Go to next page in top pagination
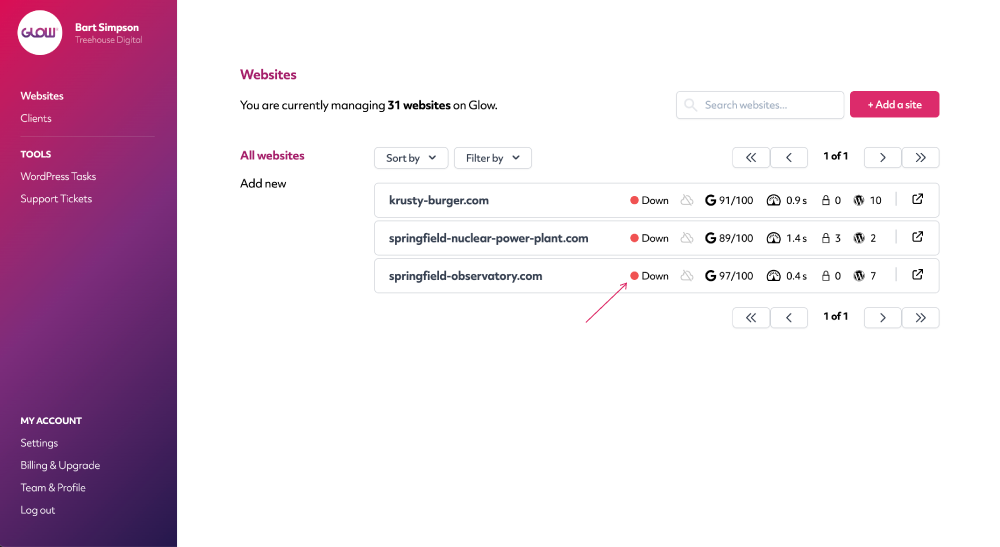Viewport: 1000px width, 547px height. pos(883,157)
